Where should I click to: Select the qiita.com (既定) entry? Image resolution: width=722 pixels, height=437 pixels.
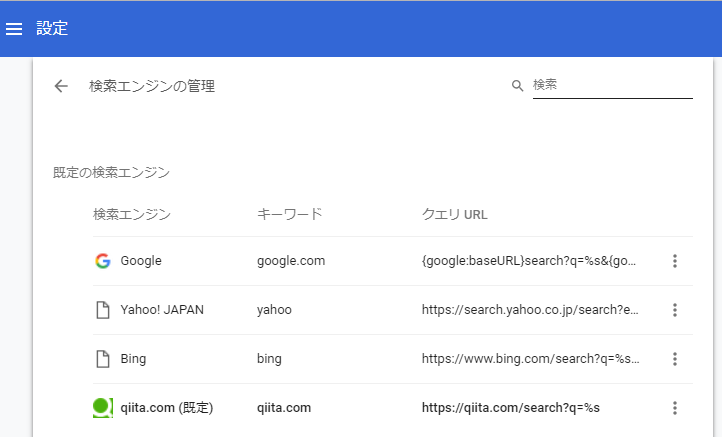click(x=167, y=408)
